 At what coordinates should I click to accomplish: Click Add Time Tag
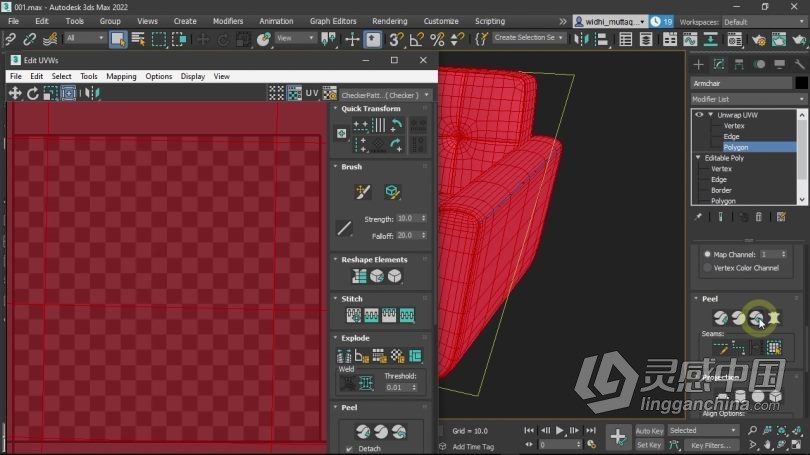point(473,447)
